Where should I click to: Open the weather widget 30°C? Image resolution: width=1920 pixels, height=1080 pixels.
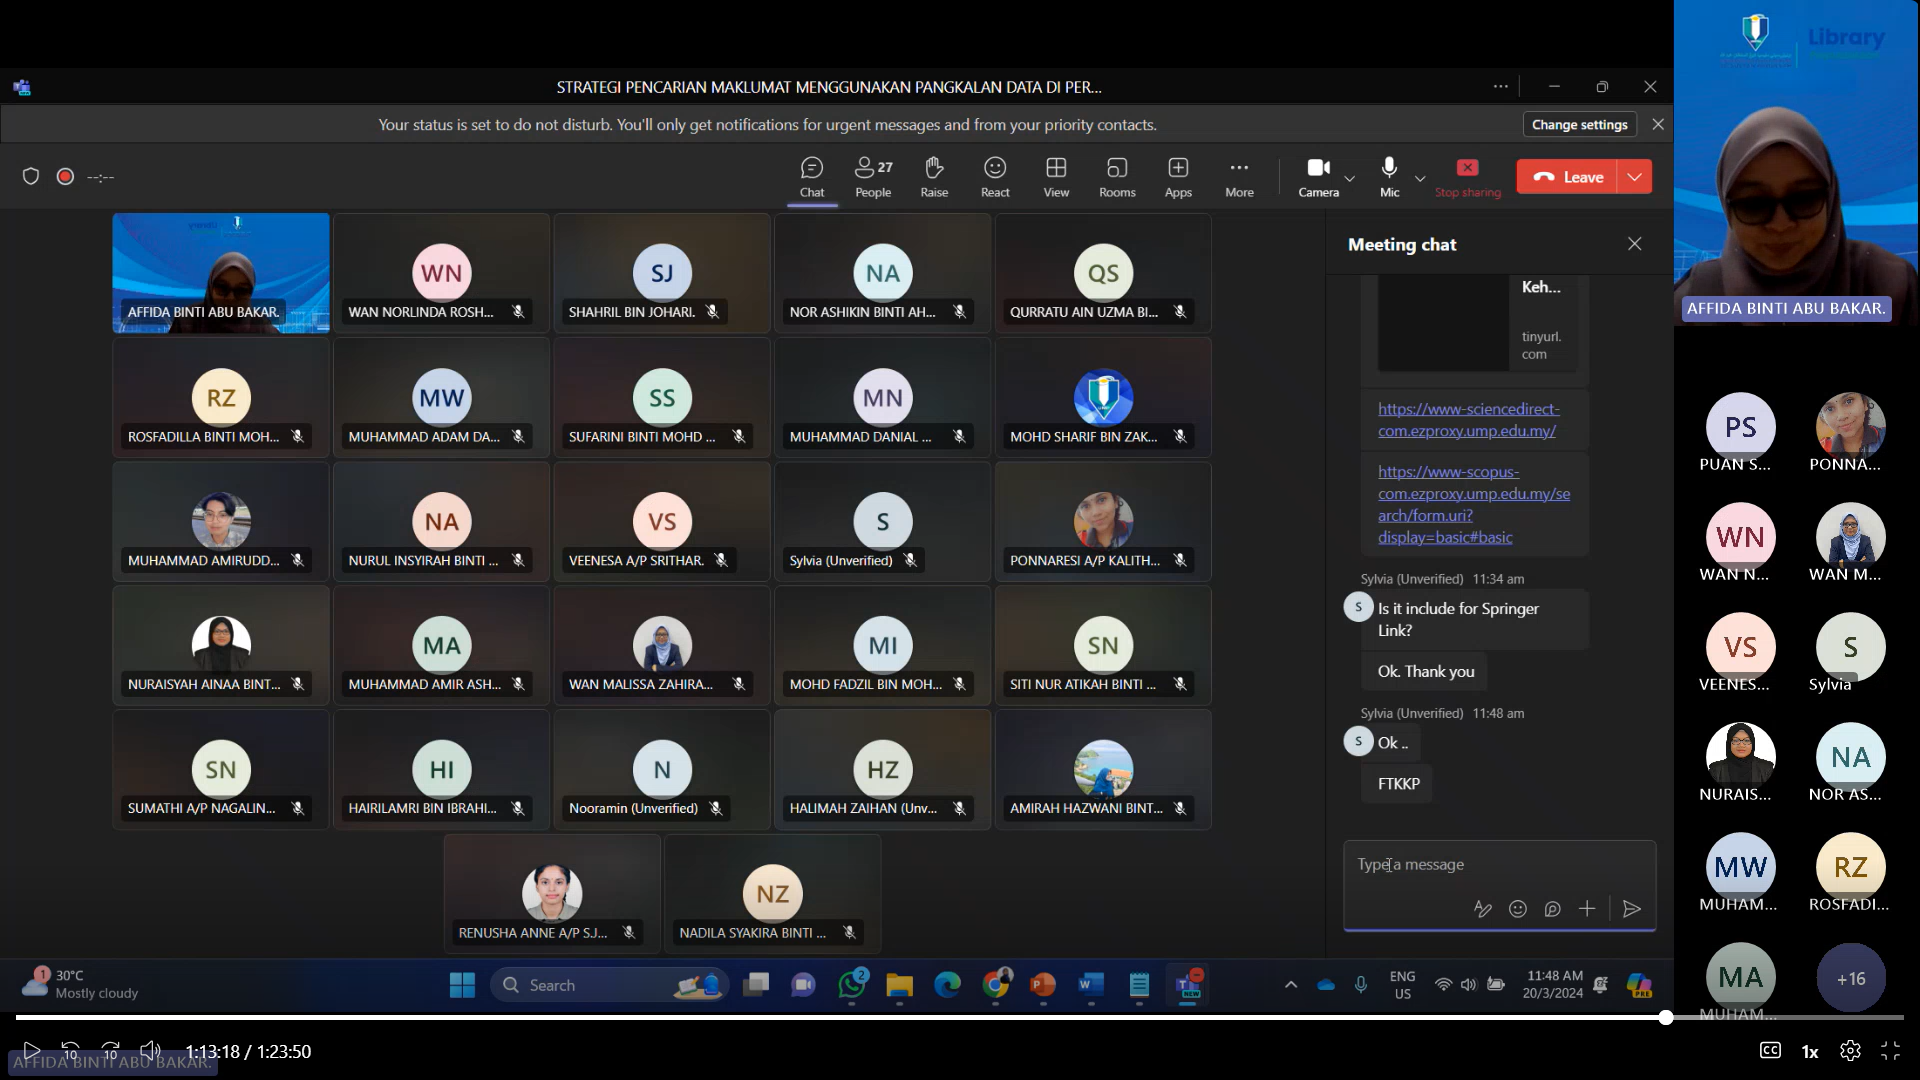point(80,984)
